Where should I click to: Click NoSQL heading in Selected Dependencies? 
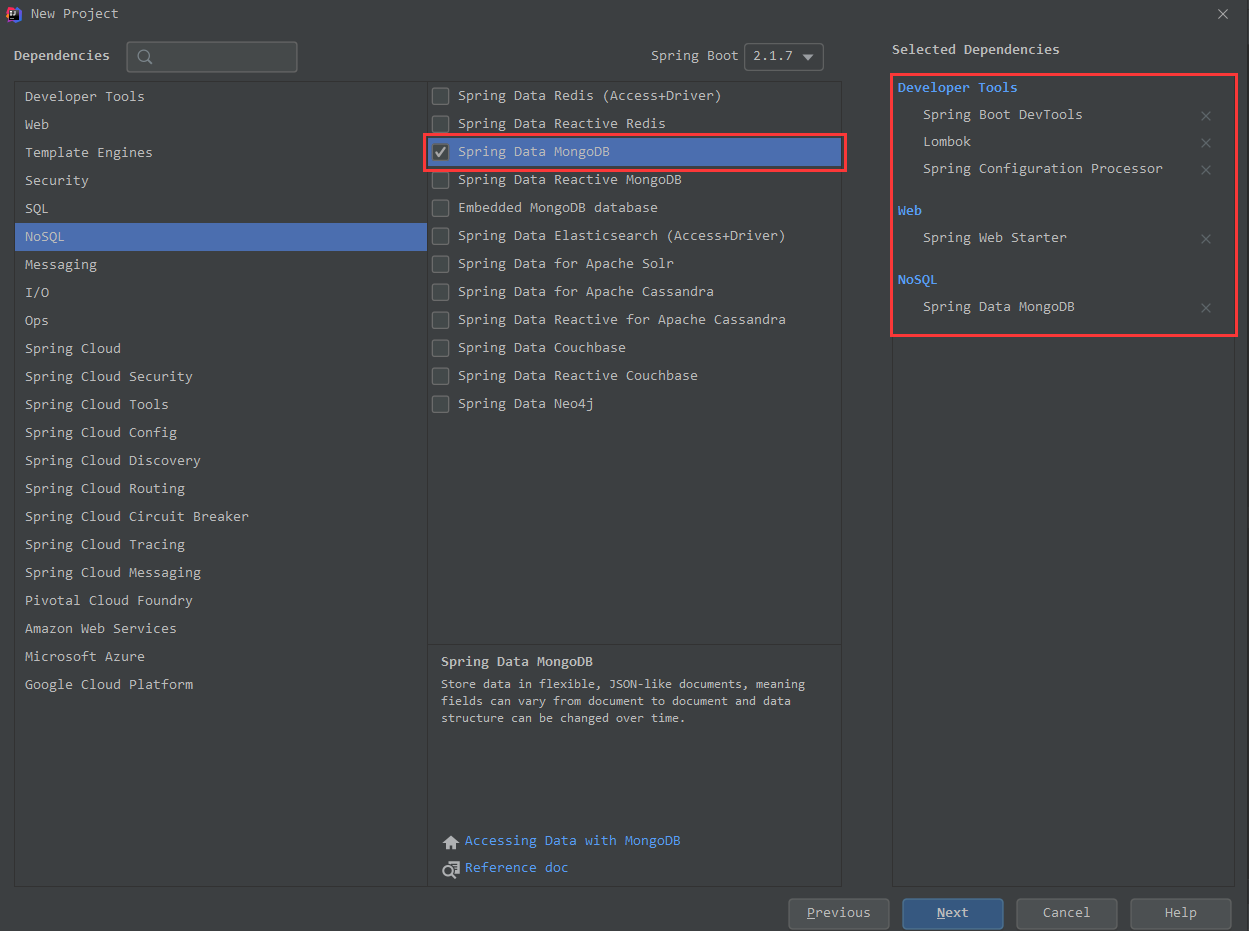[917, 280]
